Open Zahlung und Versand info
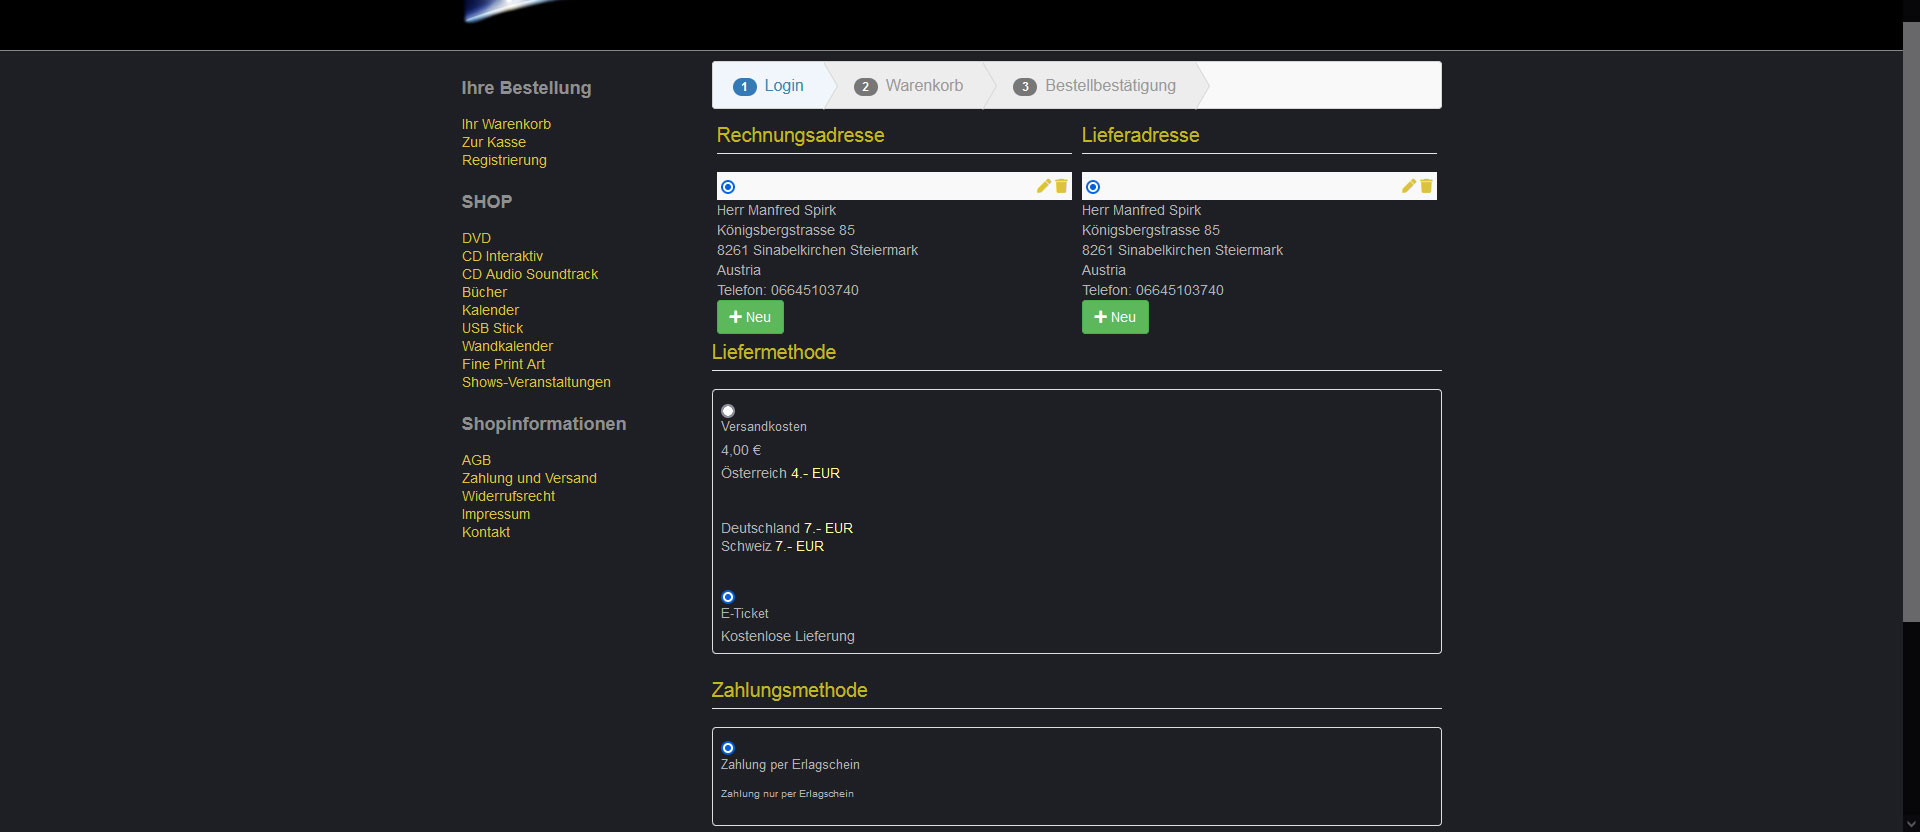This screenshot has height=832, width=1920. click(529, 478)
